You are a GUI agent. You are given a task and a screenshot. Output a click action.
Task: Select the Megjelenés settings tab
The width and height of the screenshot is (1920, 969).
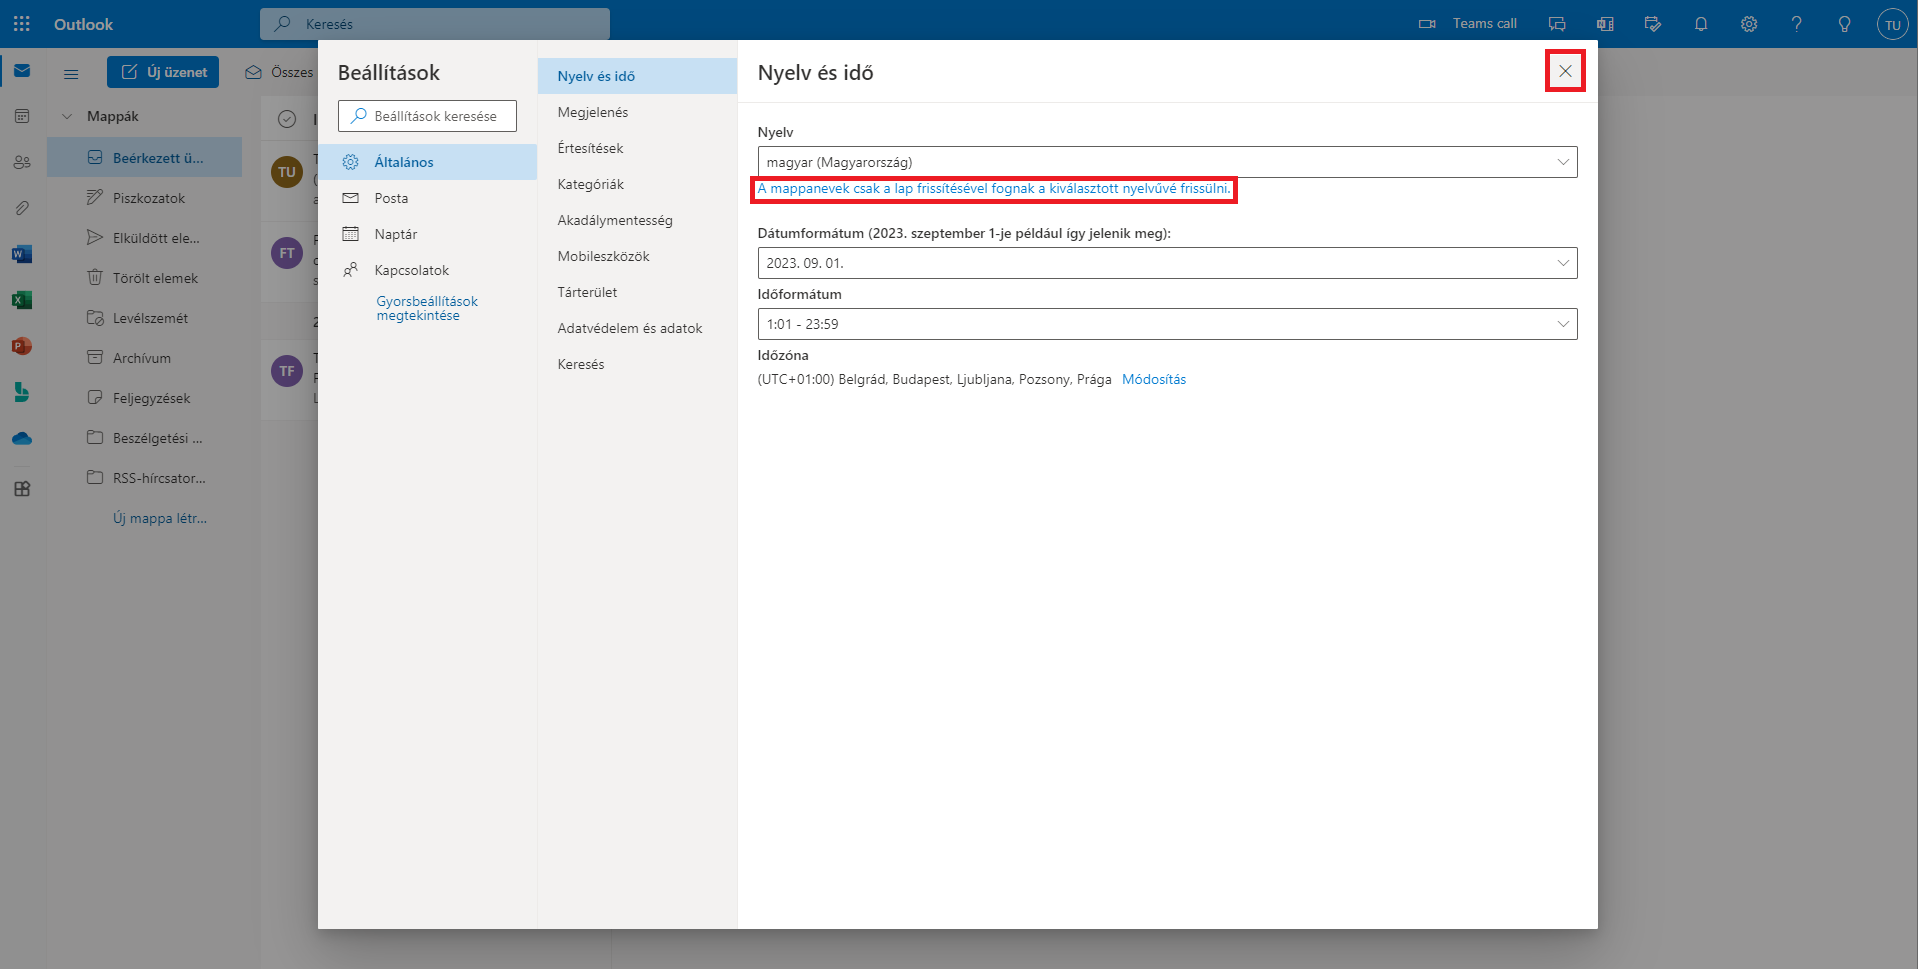point(593,112)
